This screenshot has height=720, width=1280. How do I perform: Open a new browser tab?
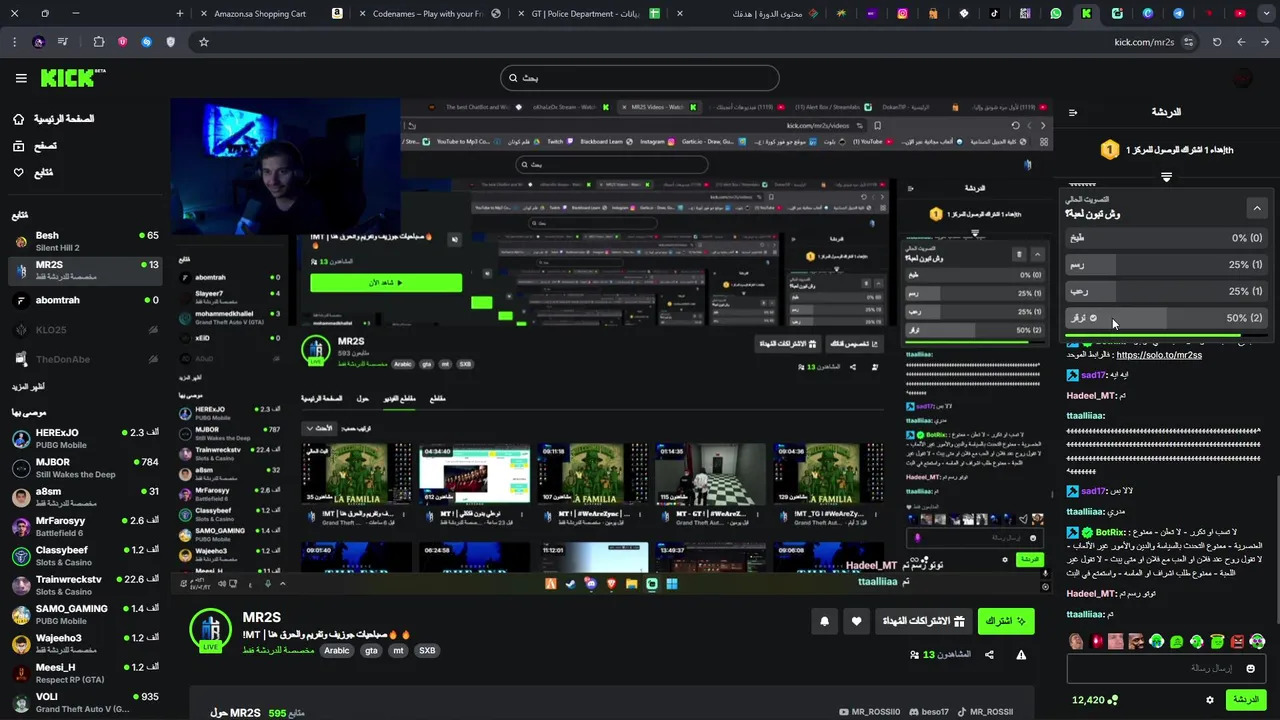[180, 14]
